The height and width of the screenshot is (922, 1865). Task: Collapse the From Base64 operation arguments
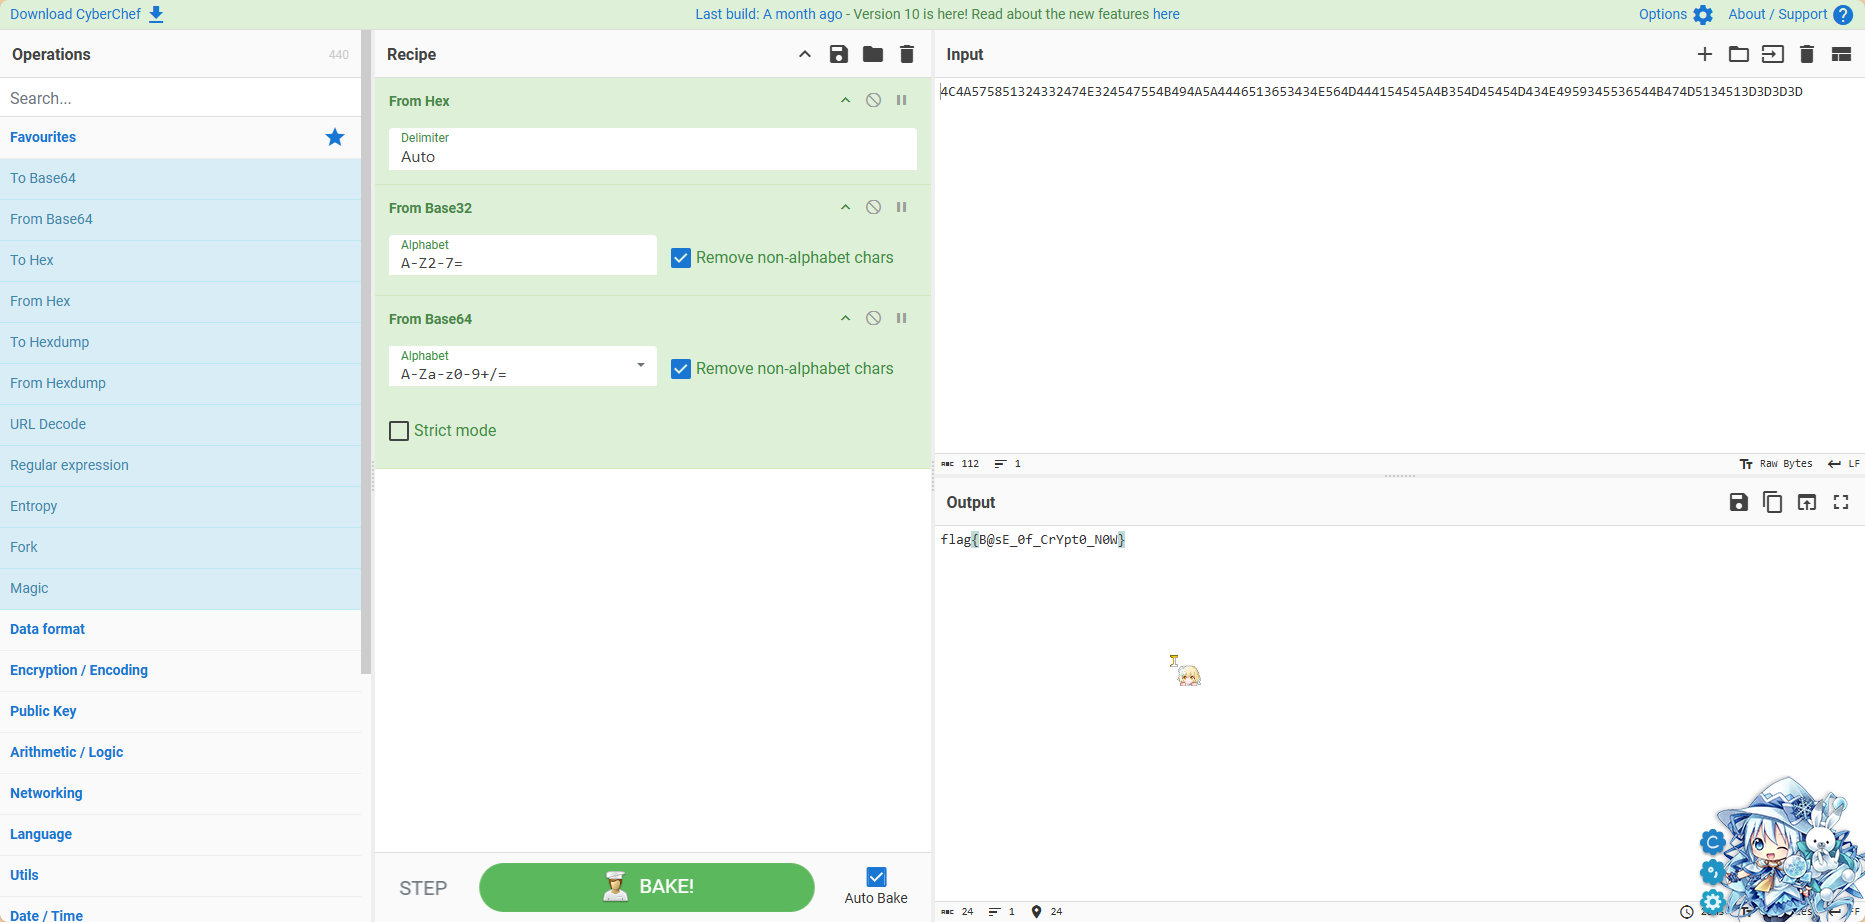[x=845, y=318]
